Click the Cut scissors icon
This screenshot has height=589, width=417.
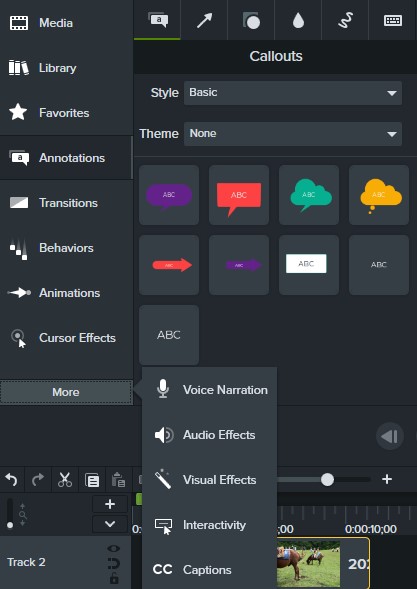click(x=65, y=480)
